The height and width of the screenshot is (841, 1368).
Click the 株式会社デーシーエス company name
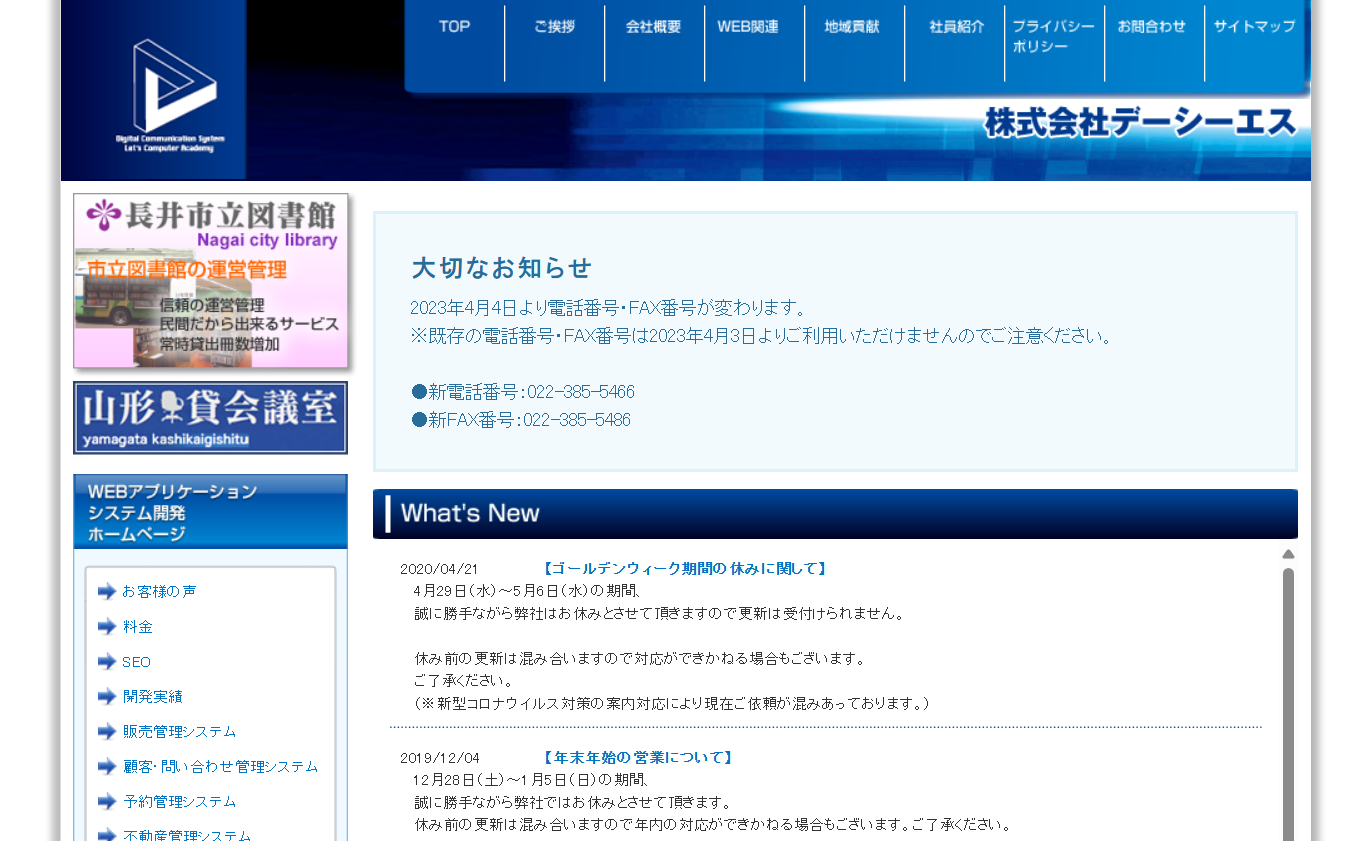click(1140, 123)
